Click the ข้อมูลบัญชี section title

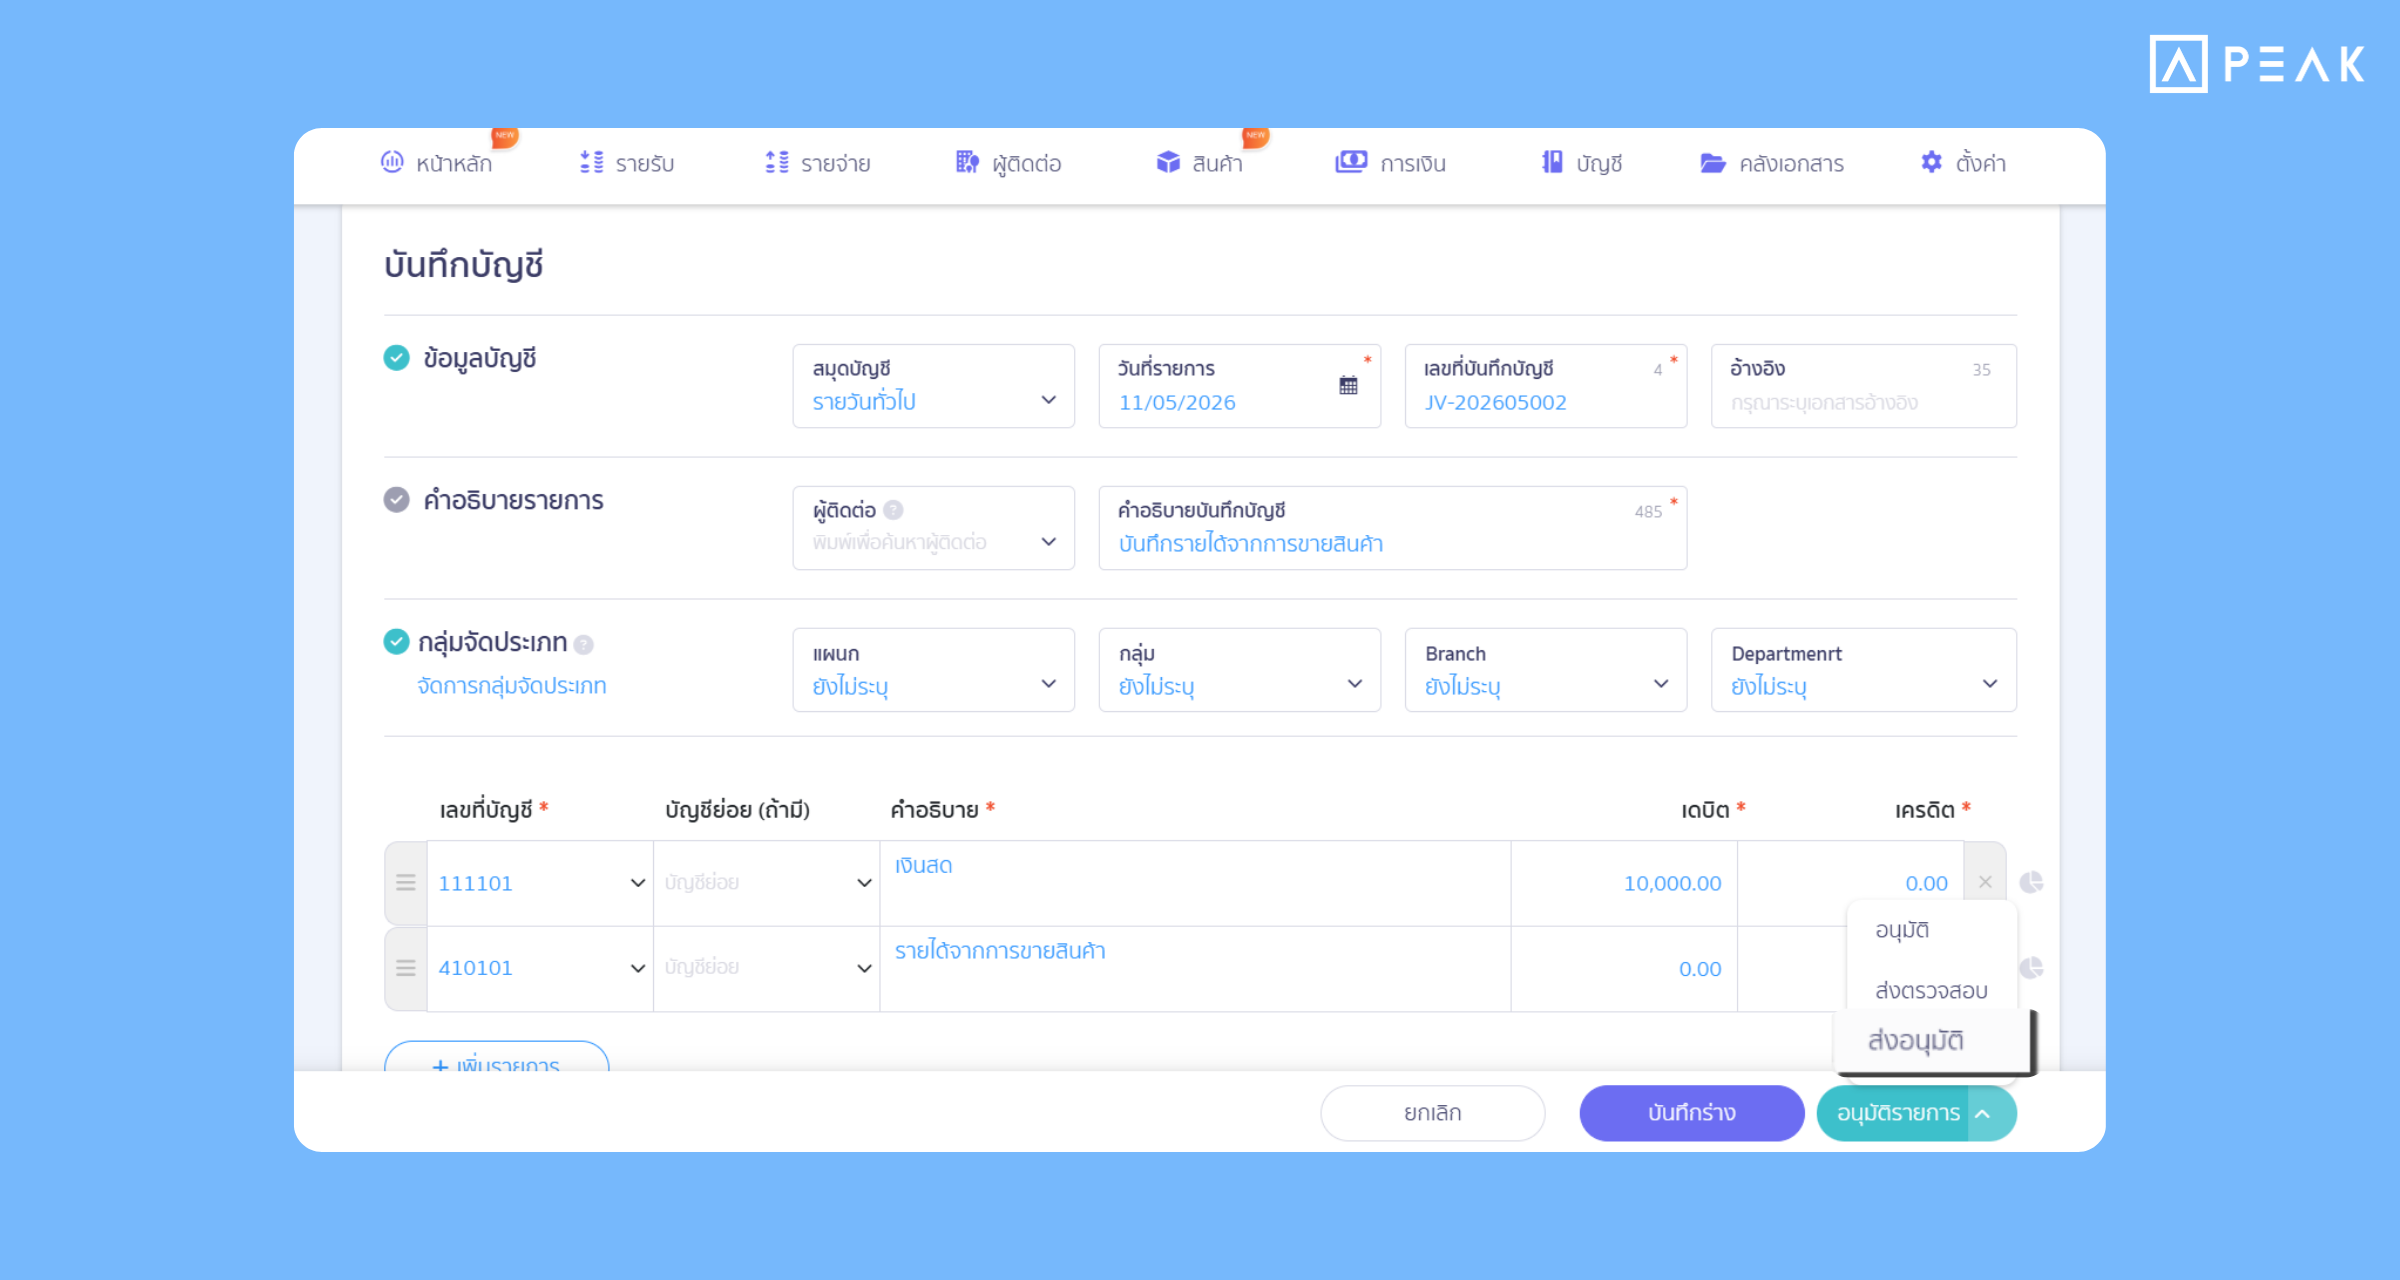(479, 358)
